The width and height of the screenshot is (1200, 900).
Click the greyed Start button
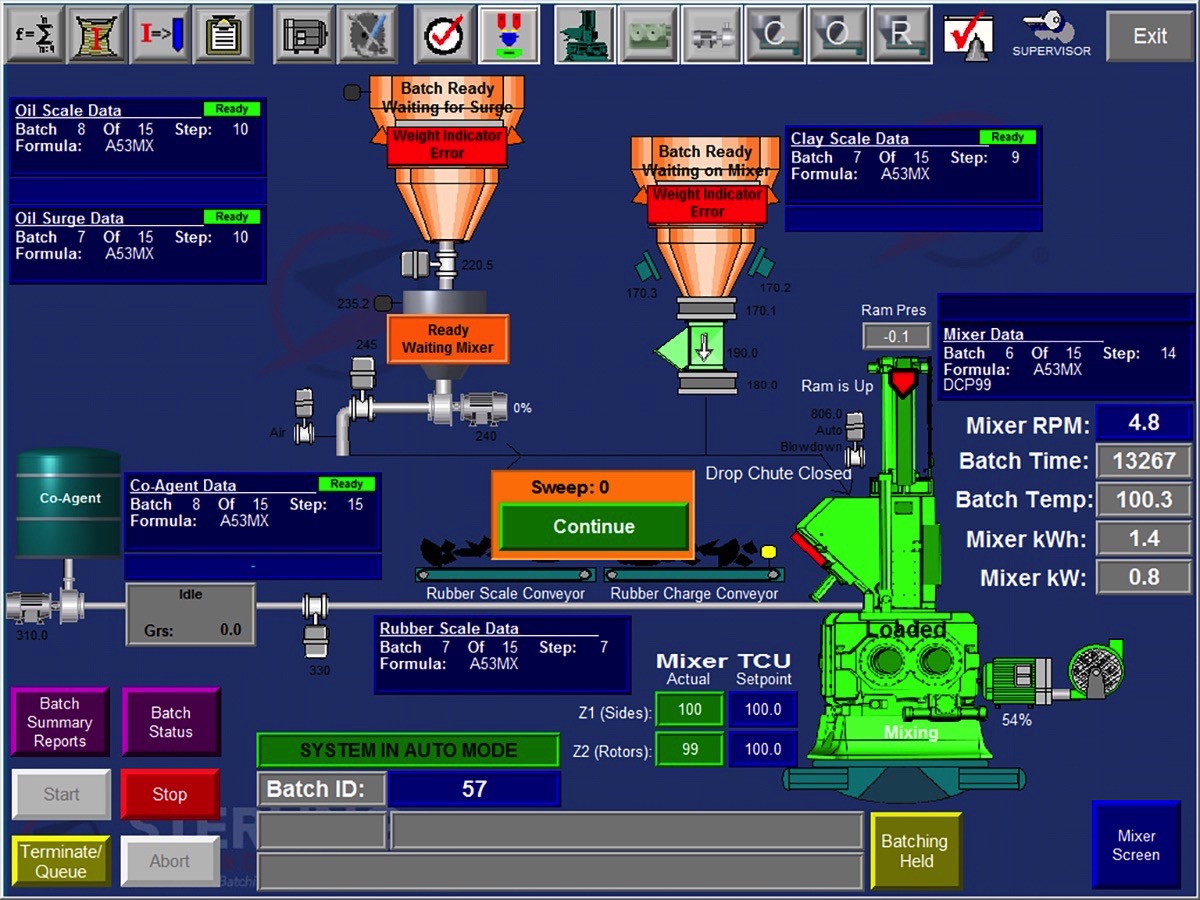pyautogui.click(x=61, y=795)
